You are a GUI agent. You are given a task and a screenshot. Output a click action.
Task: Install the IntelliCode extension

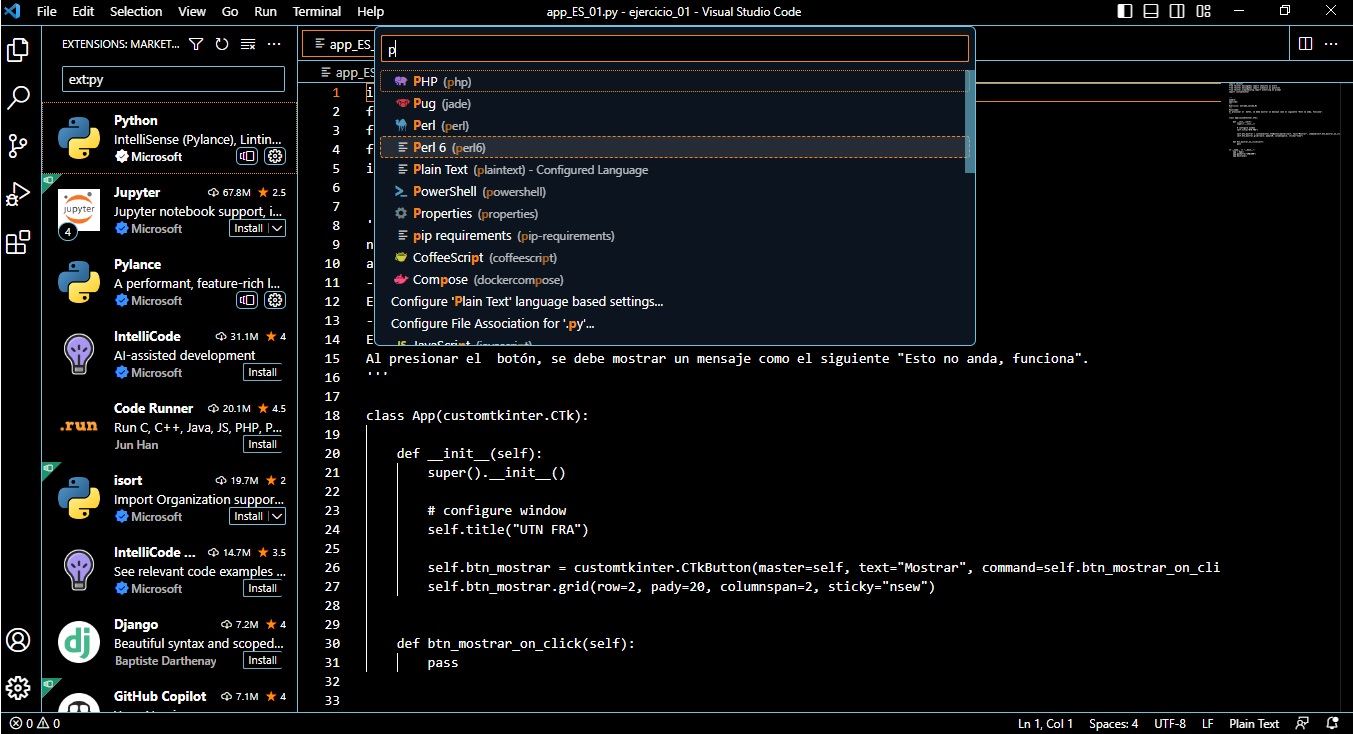pos(263,372)
